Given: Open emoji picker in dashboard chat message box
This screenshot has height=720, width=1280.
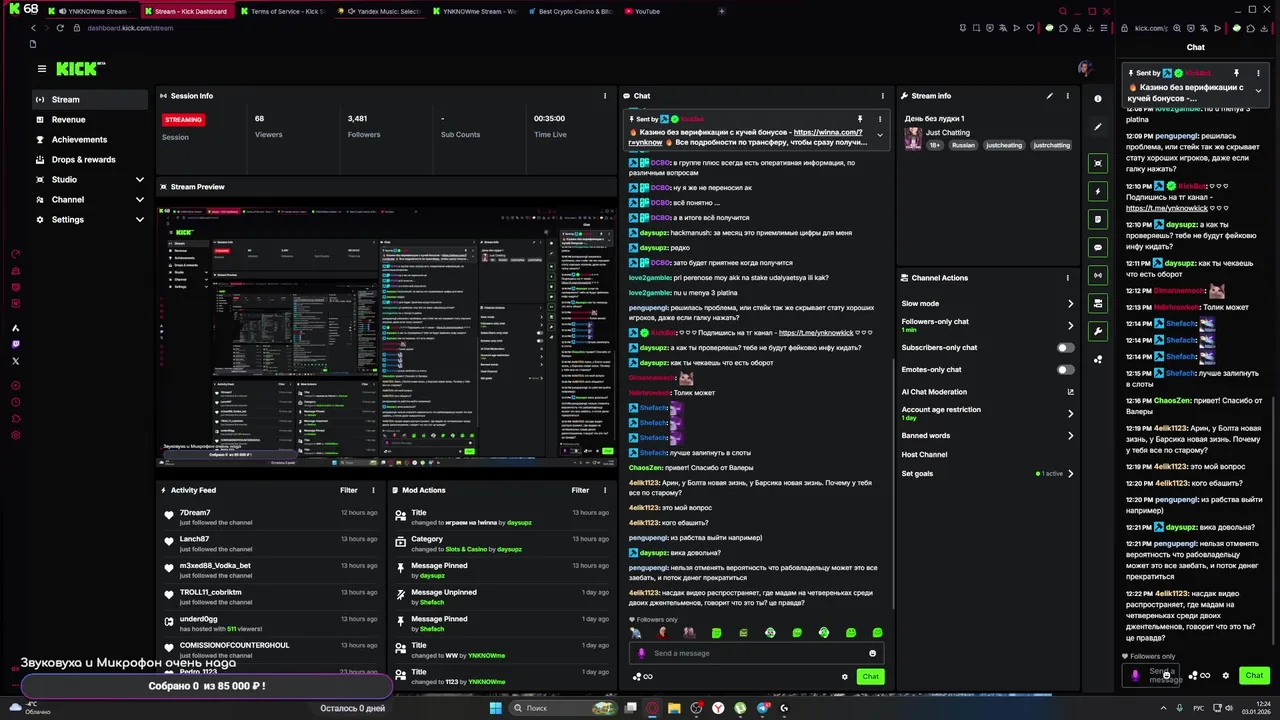Looking at the screenshot, I should pyautogui.click(x=872, y=653).
